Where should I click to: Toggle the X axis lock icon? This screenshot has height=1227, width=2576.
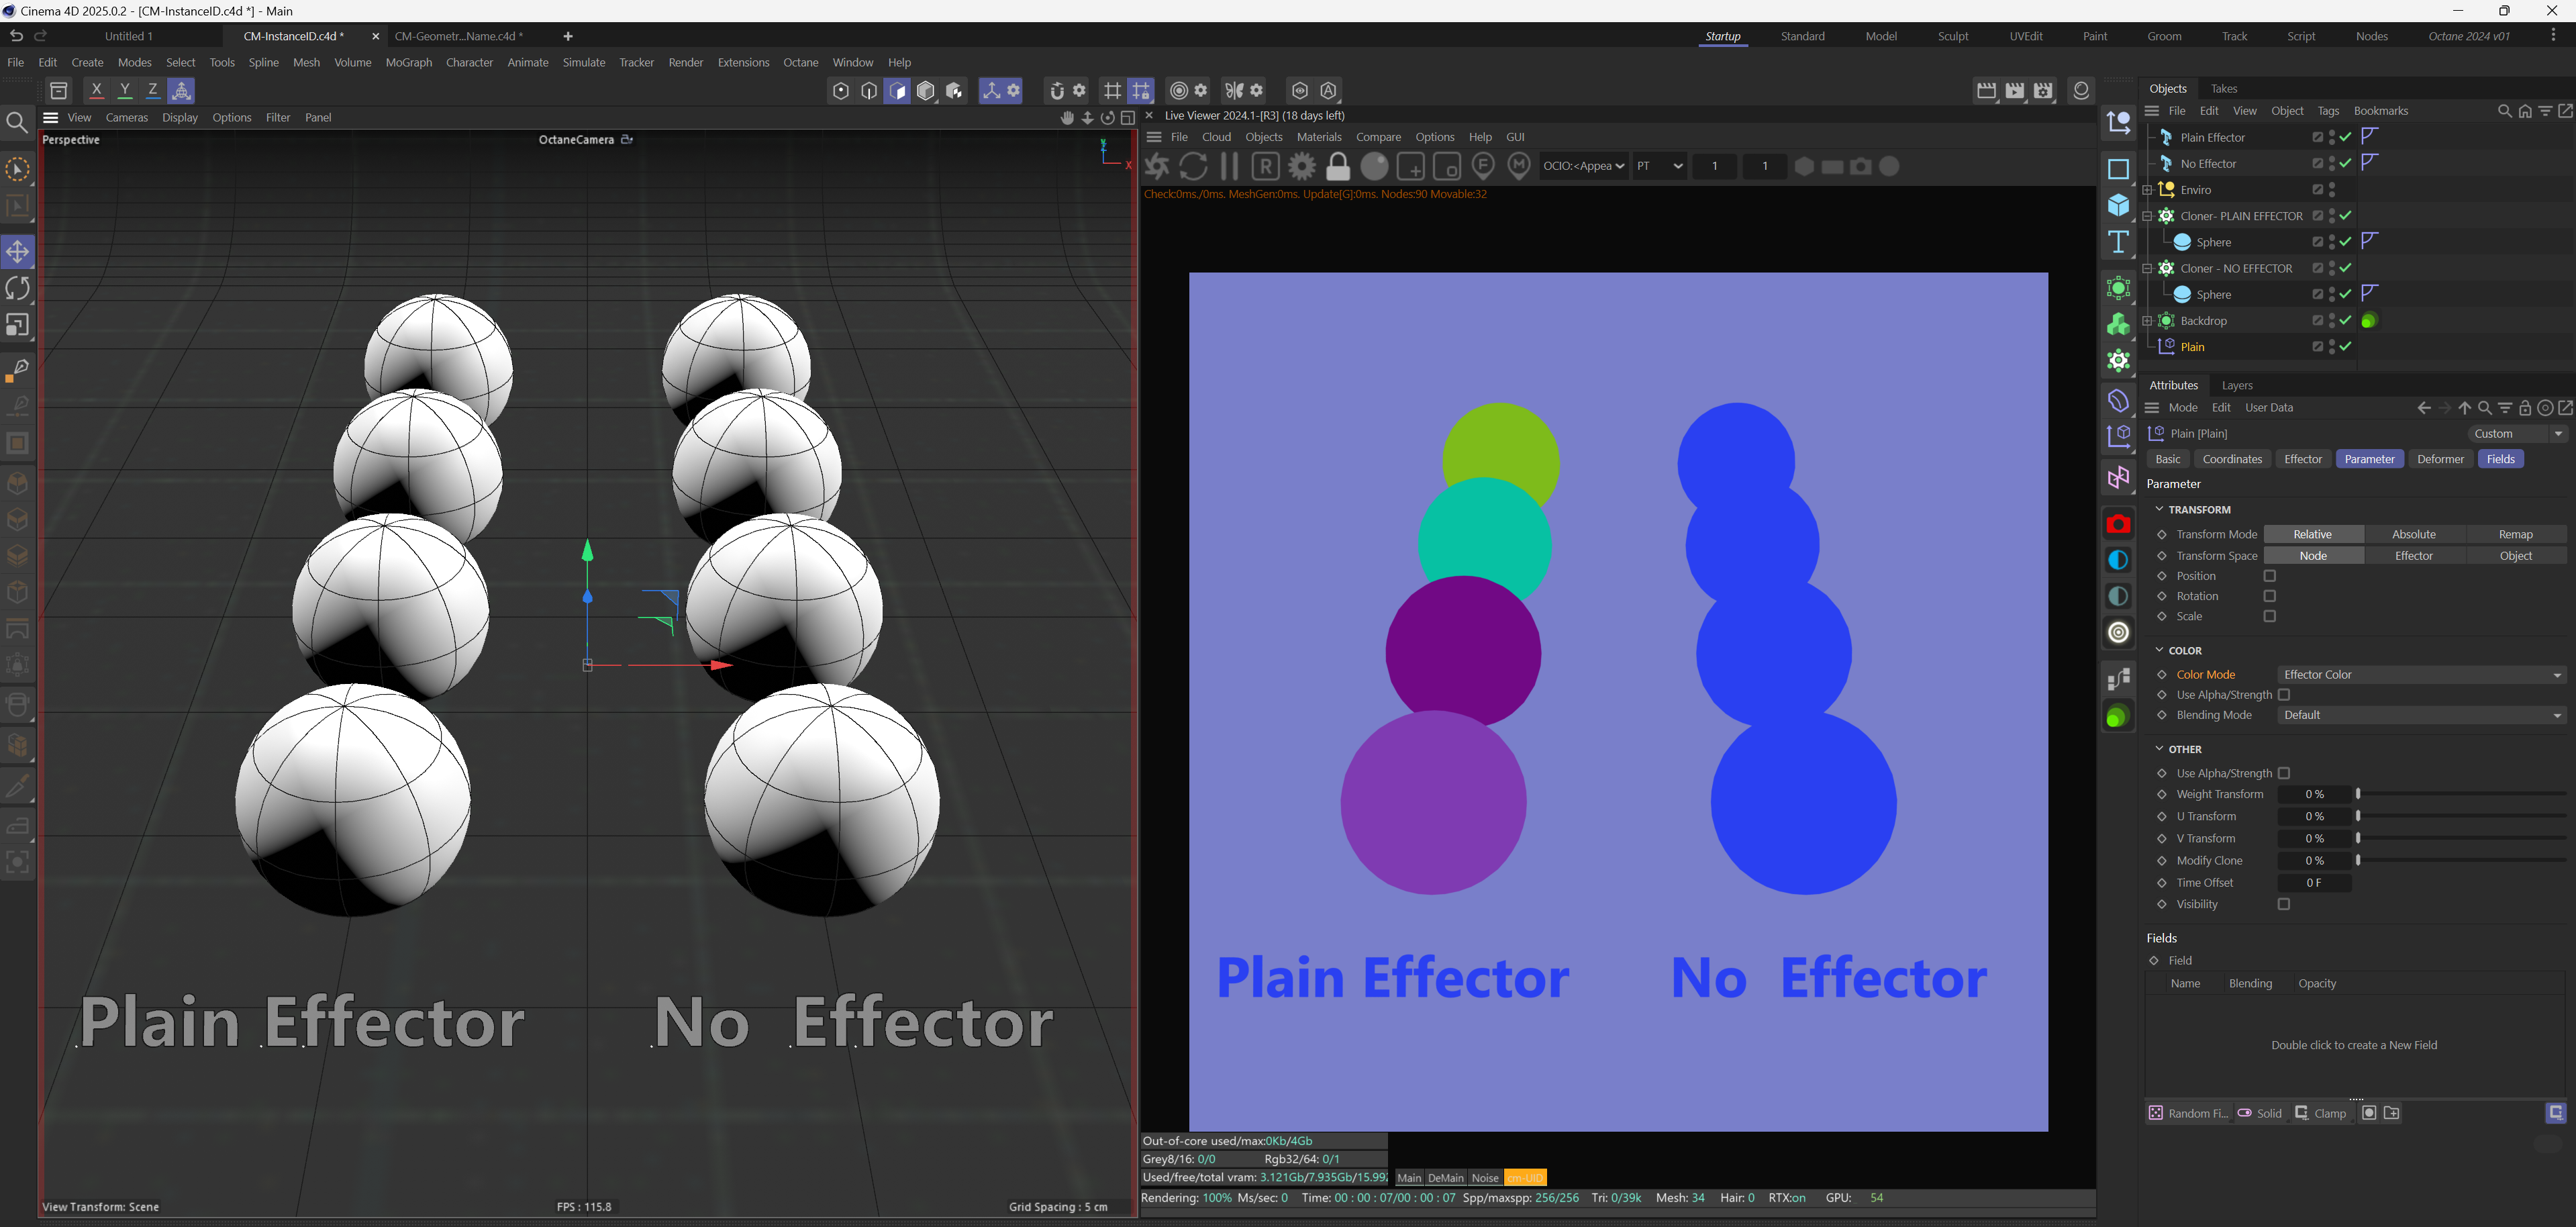97,90
